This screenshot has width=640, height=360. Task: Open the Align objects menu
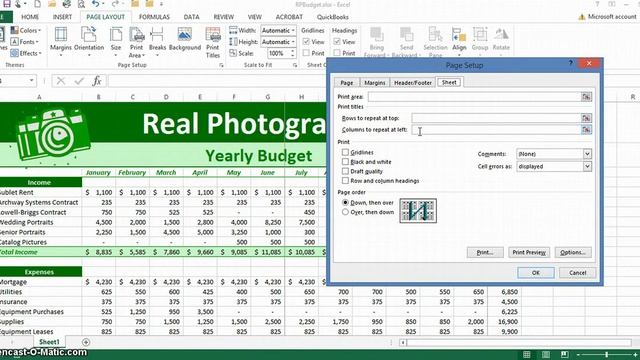point(459,42)
